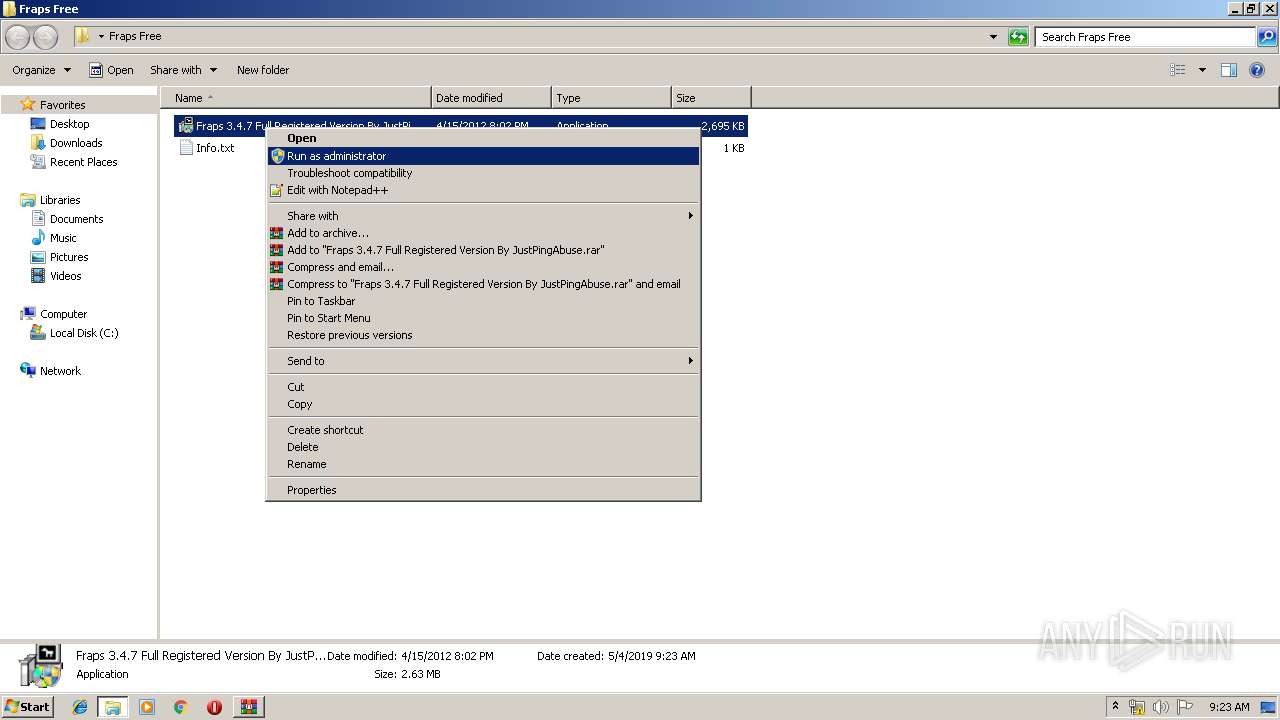Viewport: 1280px width, 720px height.
Task: Expand Share with submenu in context menu
Action: tap(483, 216)
